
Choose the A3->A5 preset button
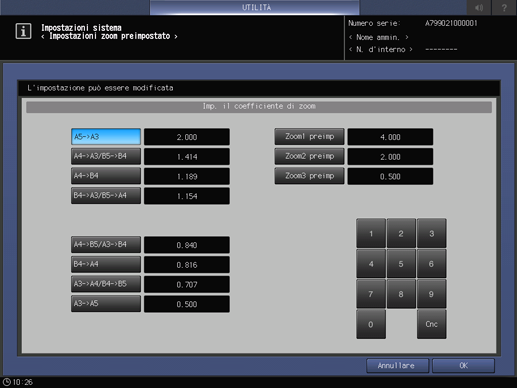click(106, 304)
